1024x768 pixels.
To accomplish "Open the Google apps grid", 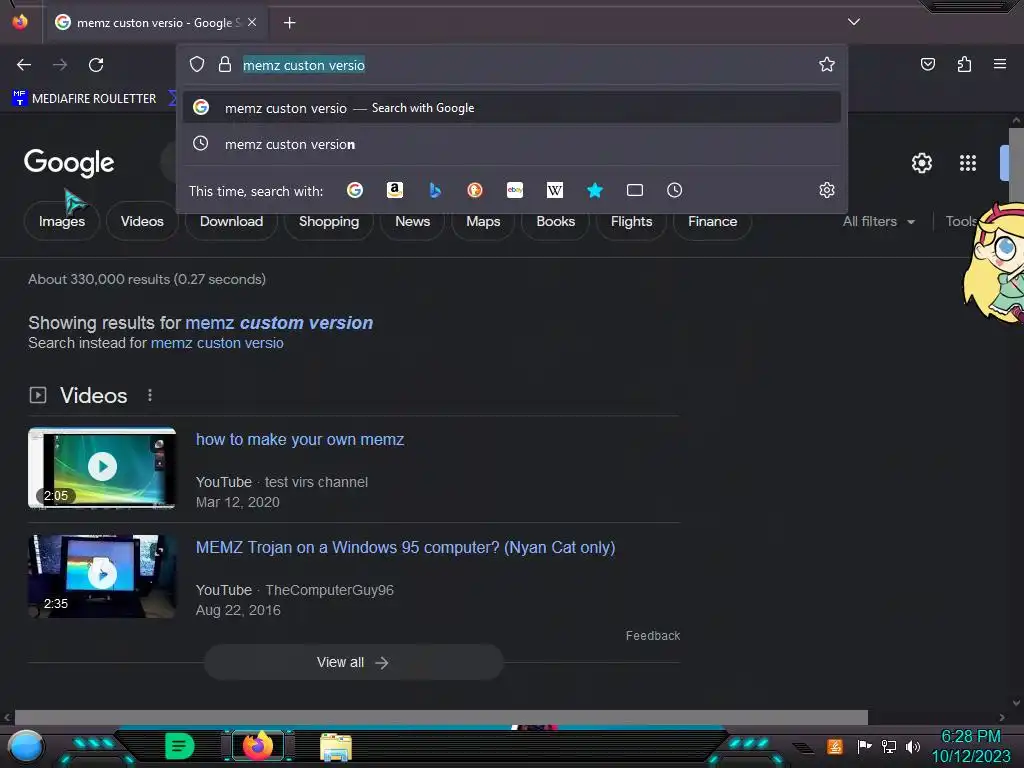I will tap(968, 163).
